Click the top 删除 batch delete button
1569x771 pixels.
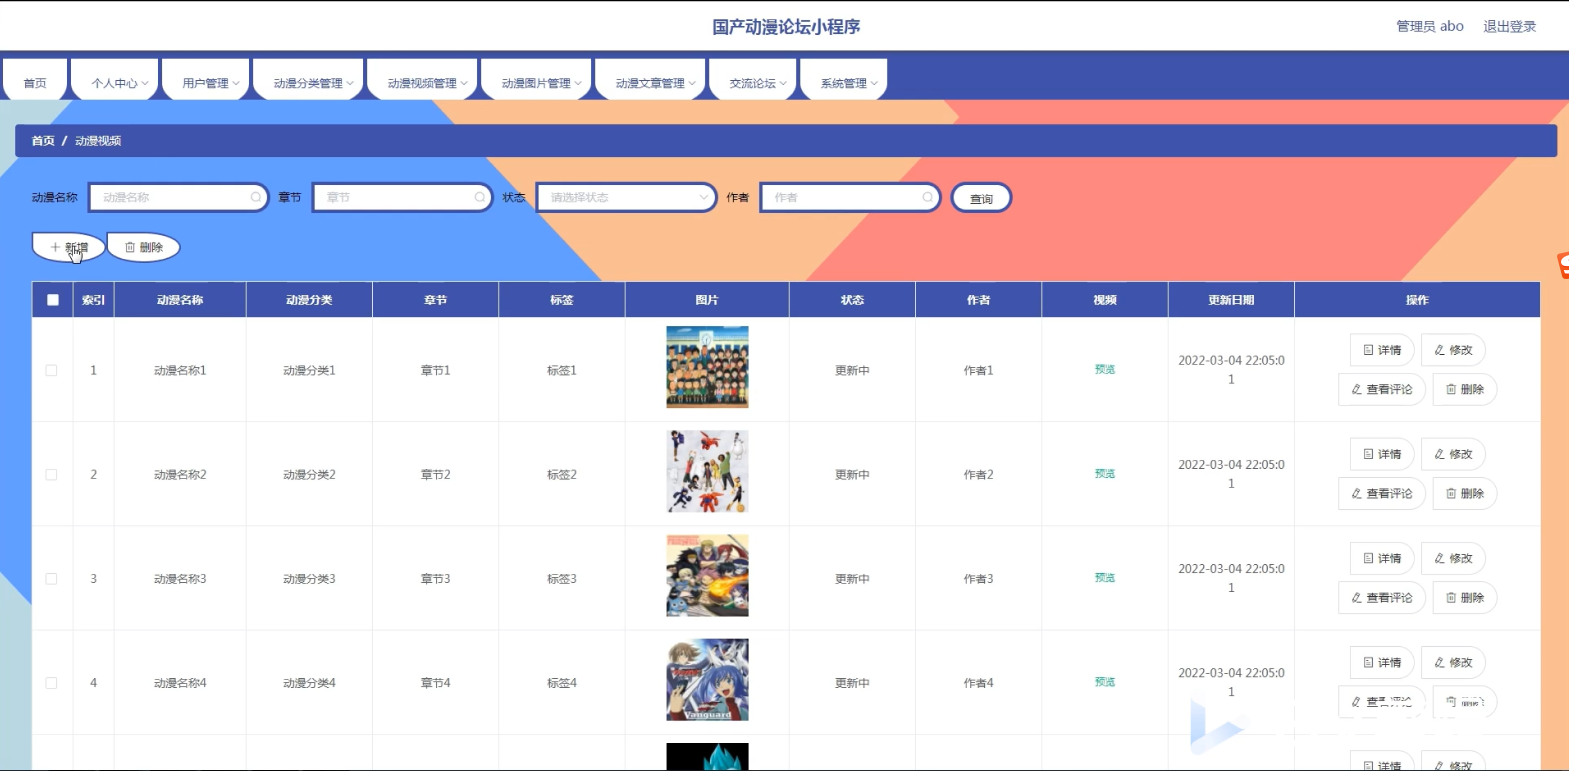[x=144, y=247]
